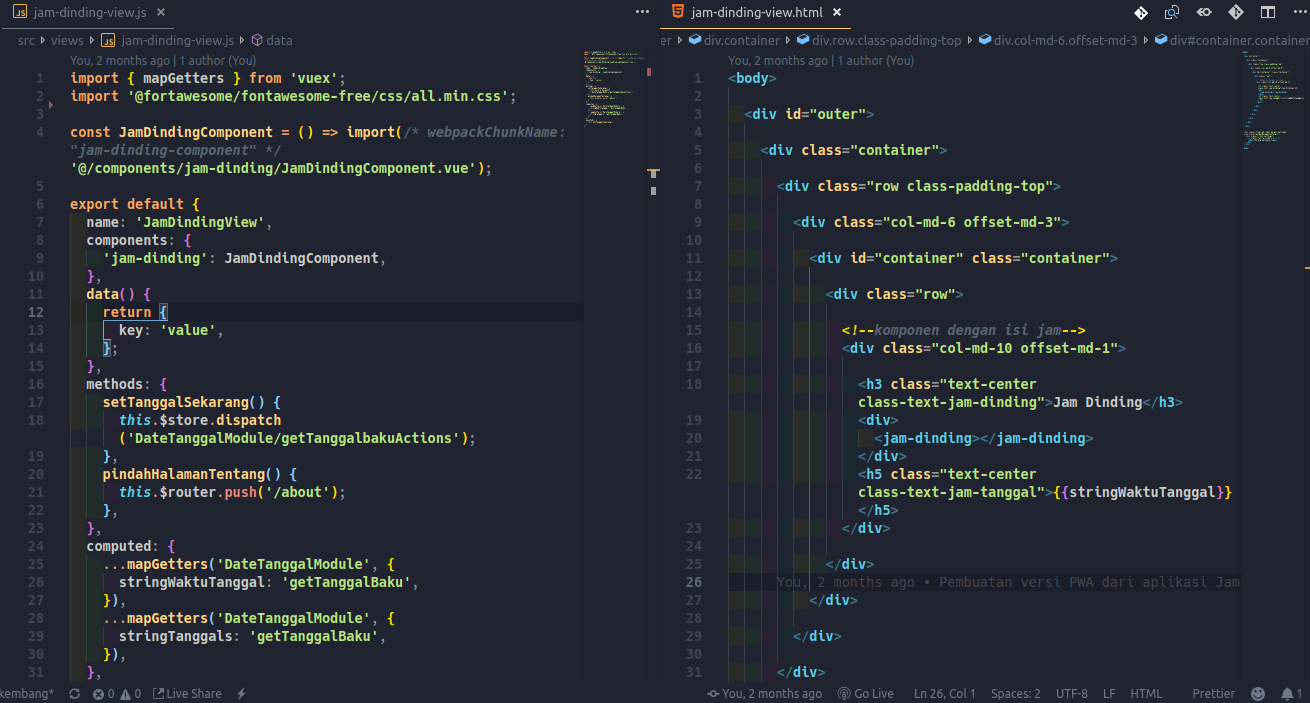
Task: Switch to the jam-dinding-view.html tab
Action: 755,13
